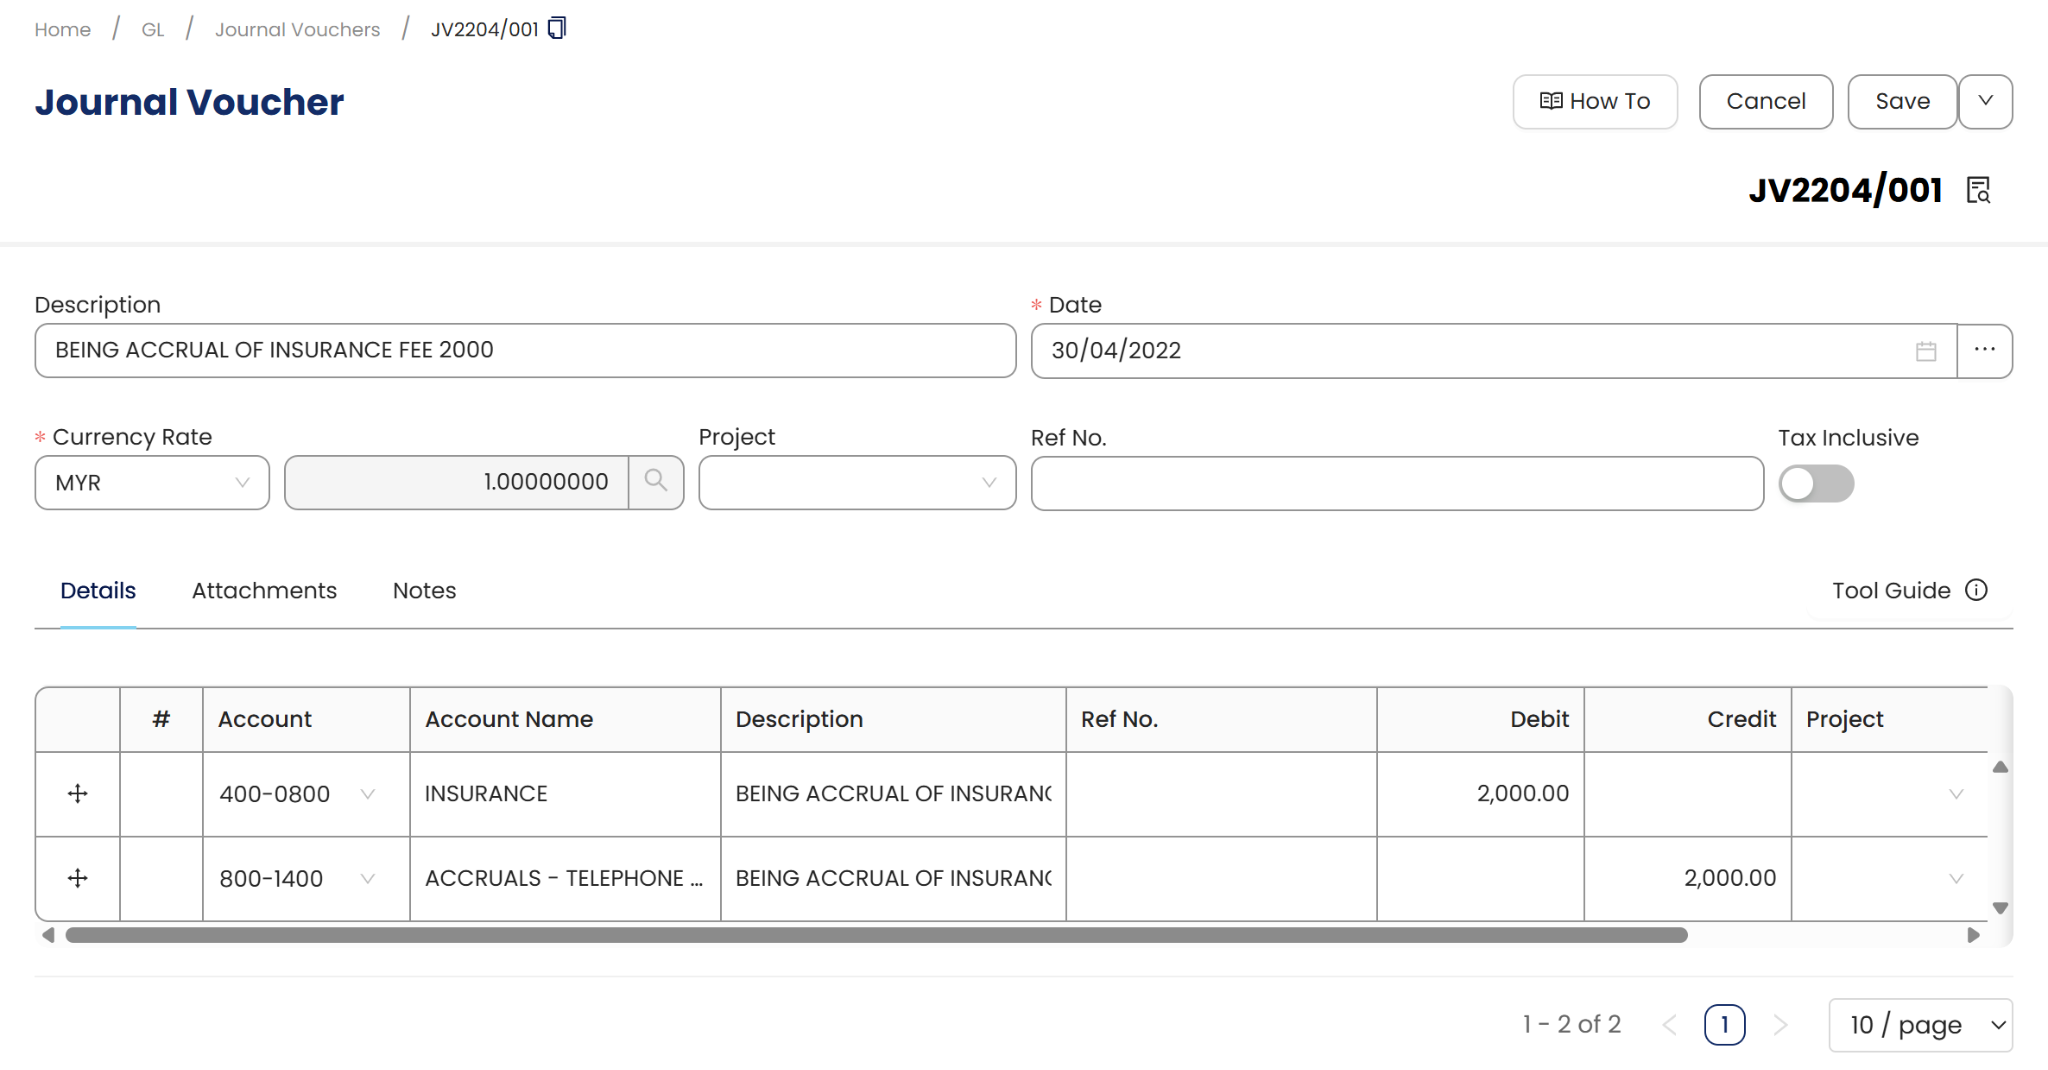Open the Save options dropdown arrow
Image resolution: width=2048 pixels, height=1070 pixels.
[1985, 101]
